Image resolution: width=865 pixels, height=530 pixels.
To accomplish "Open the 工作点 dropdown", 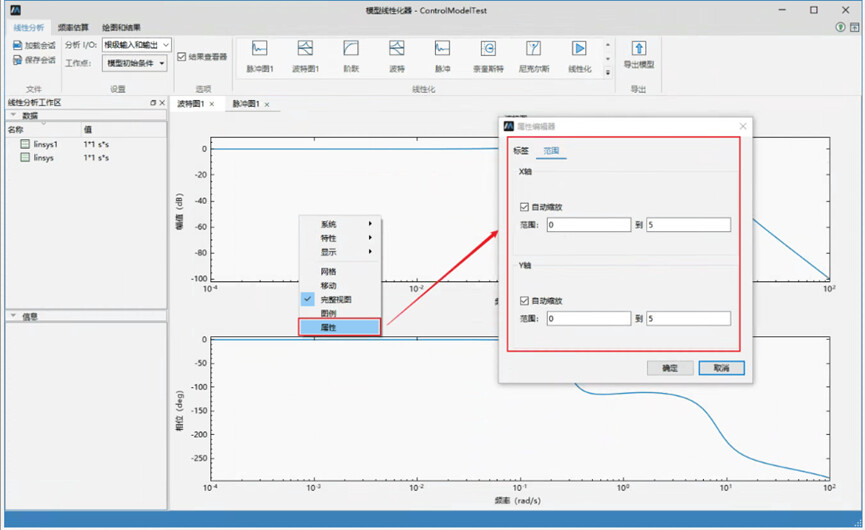I will (135, 63).
